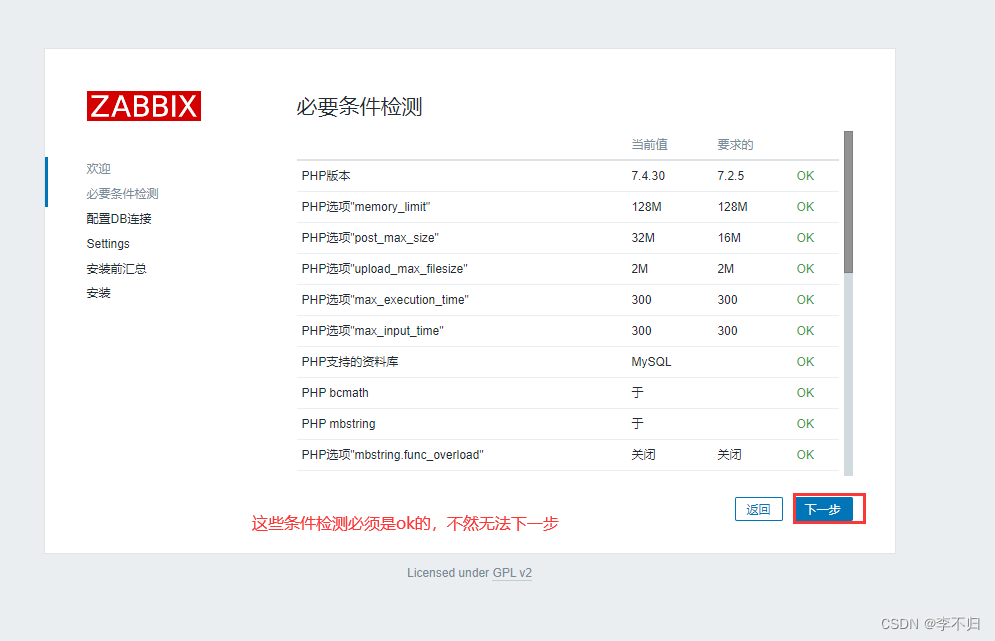Viewport: 995px width, 641px height.
Task: Click the Licensed under footer text
Action: coord(448,572)
